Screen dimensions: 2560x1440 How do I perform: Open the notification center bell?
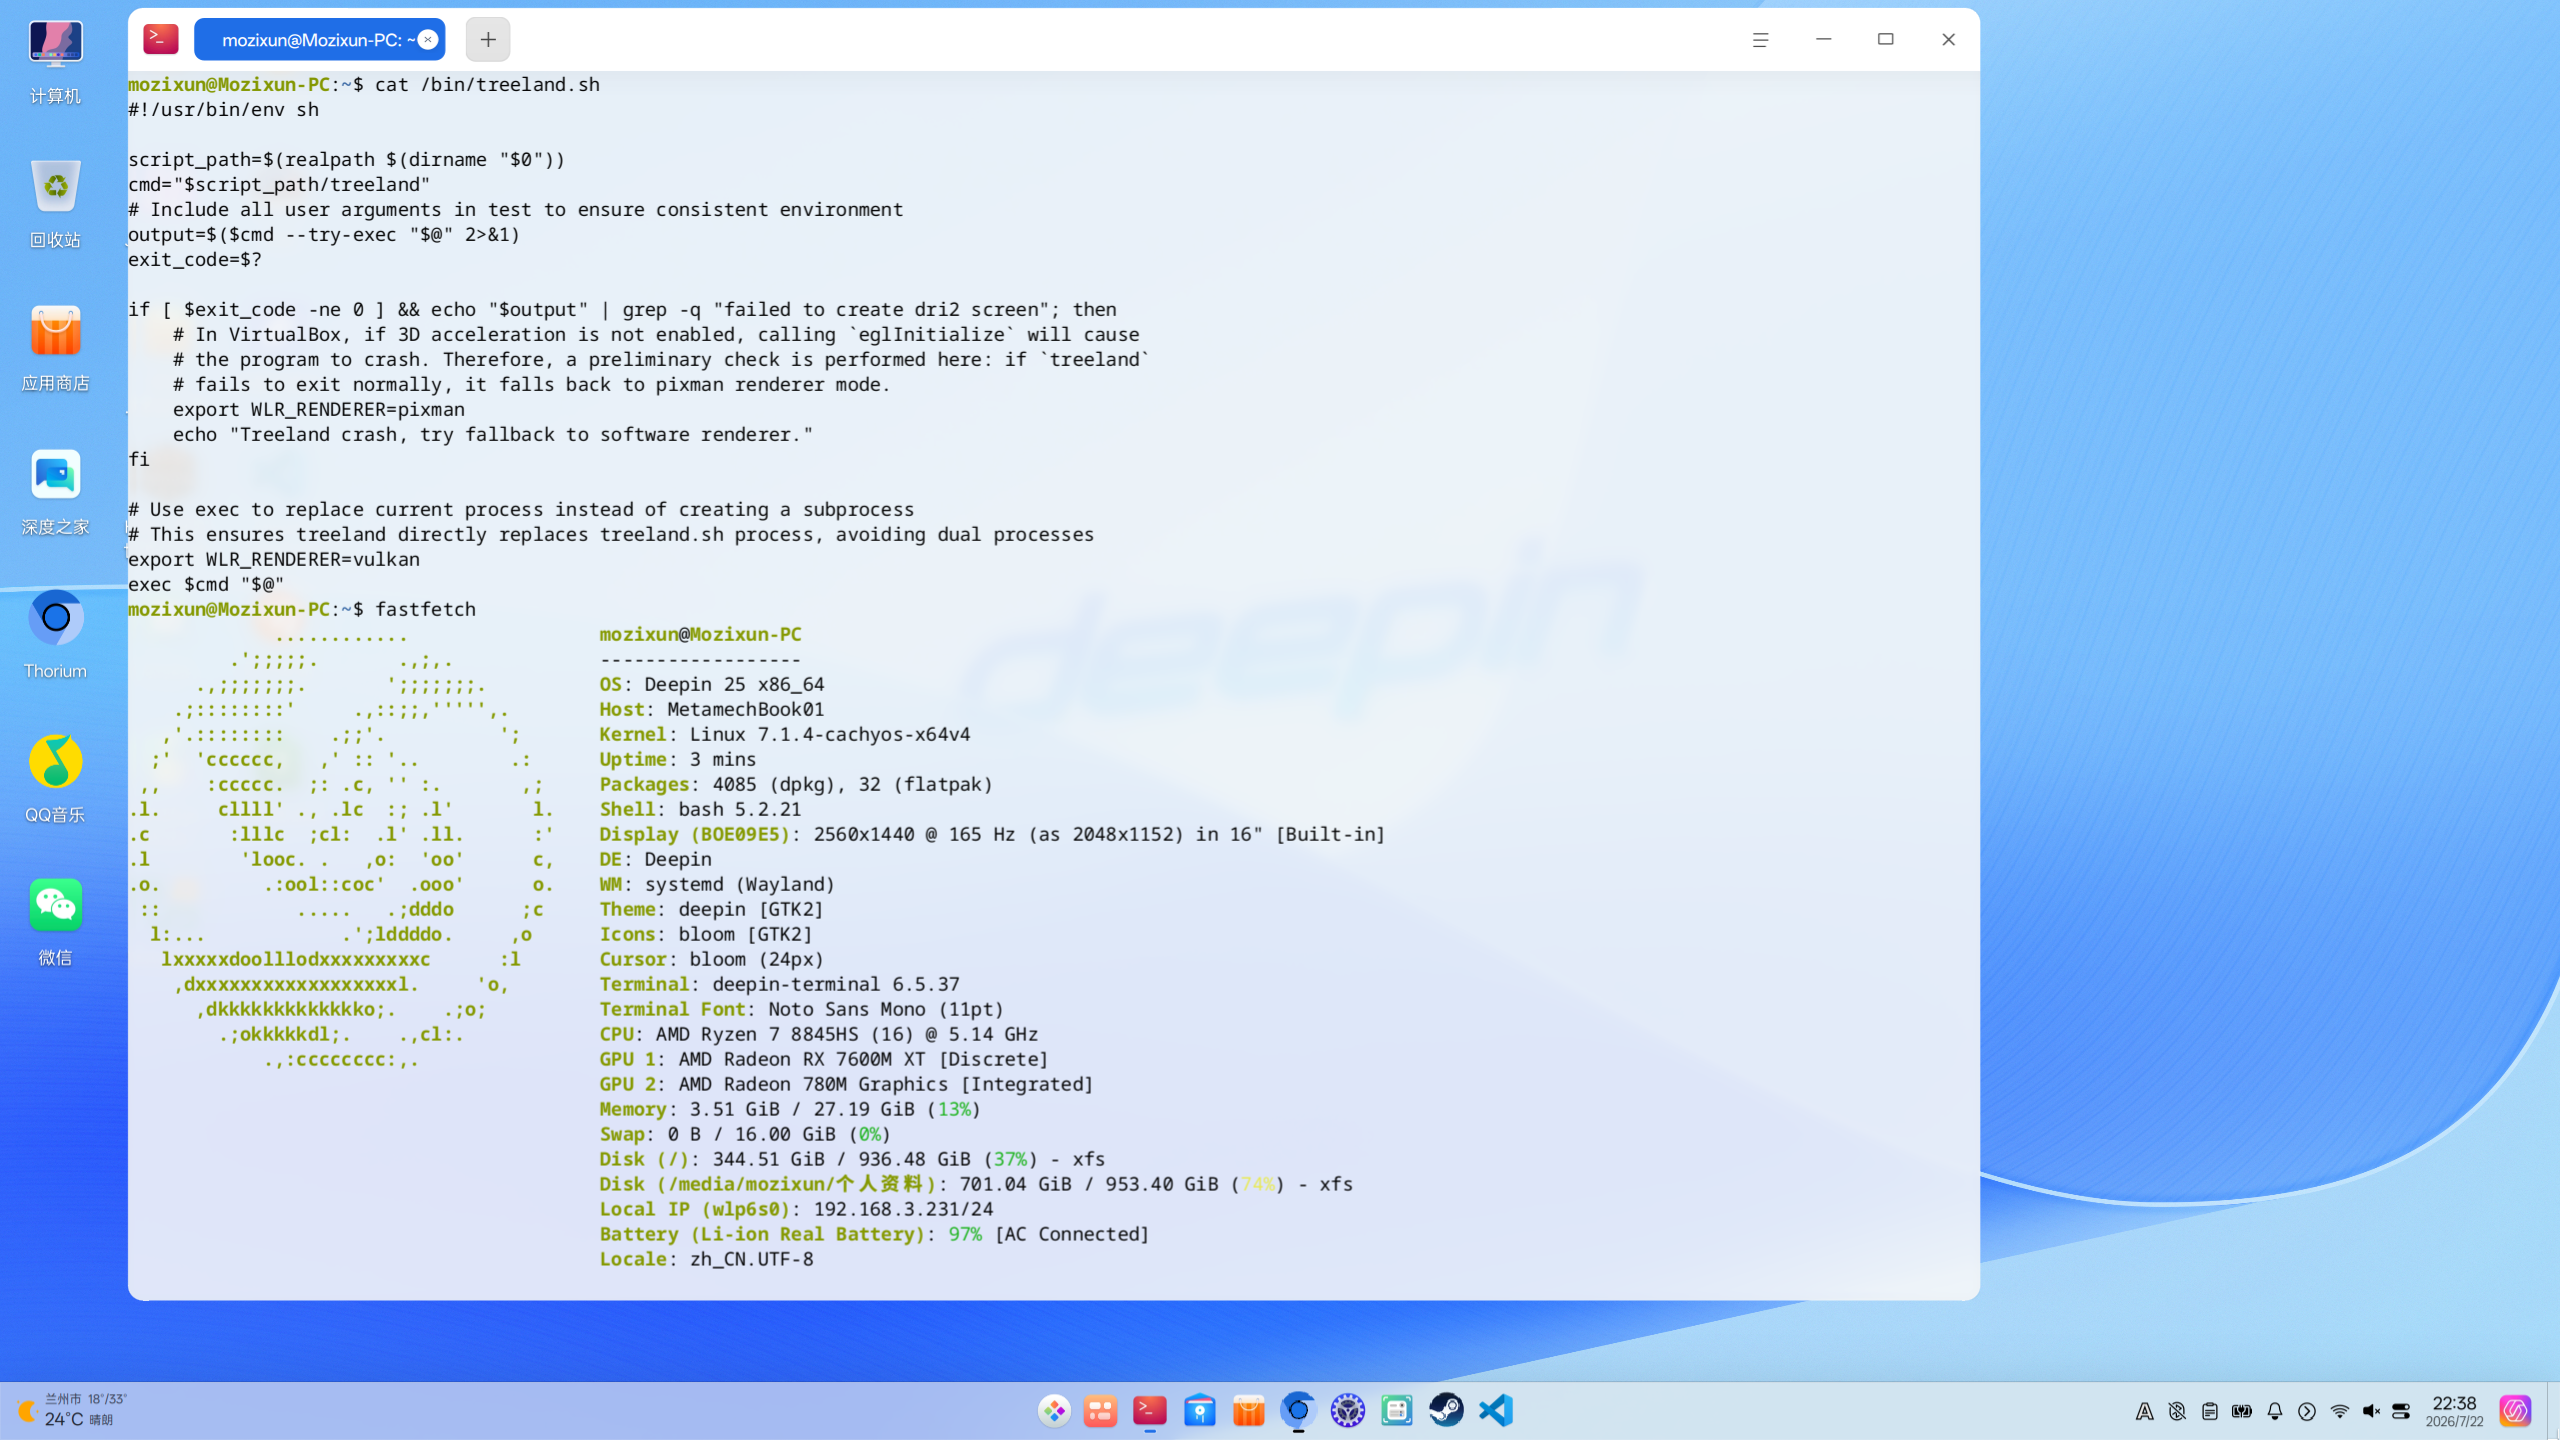point(2275,1411)
